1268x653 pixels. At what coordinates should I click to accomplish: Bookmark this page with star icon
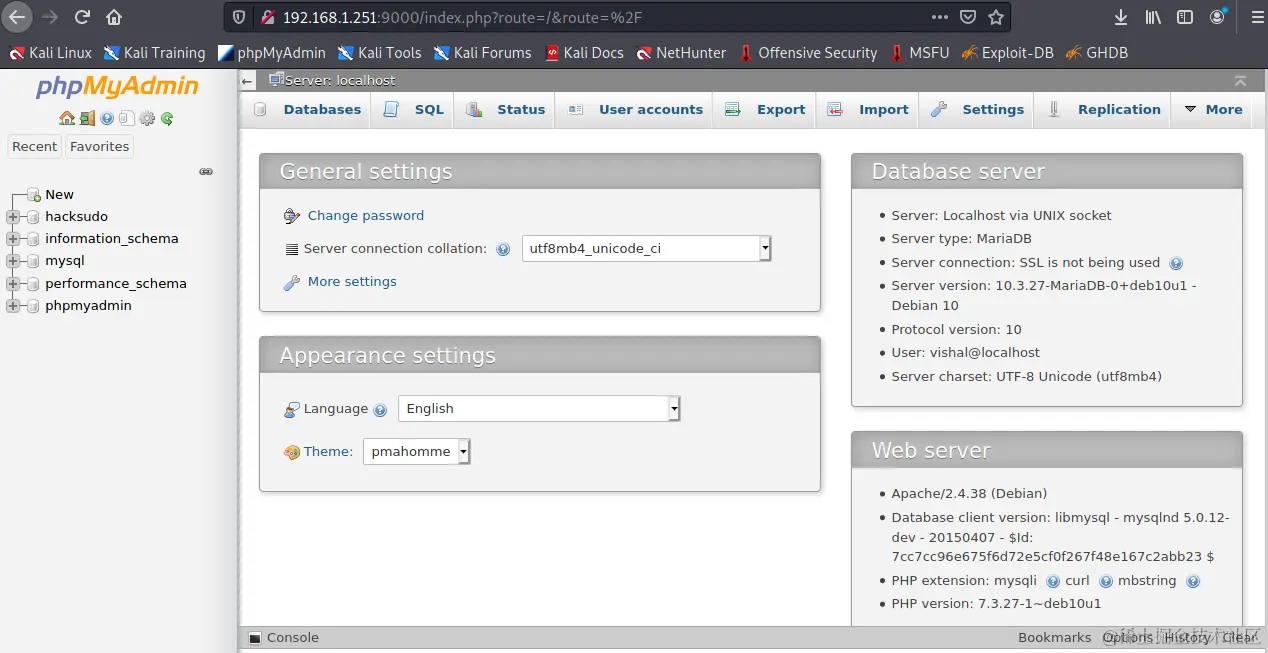[x=996, y=17]
